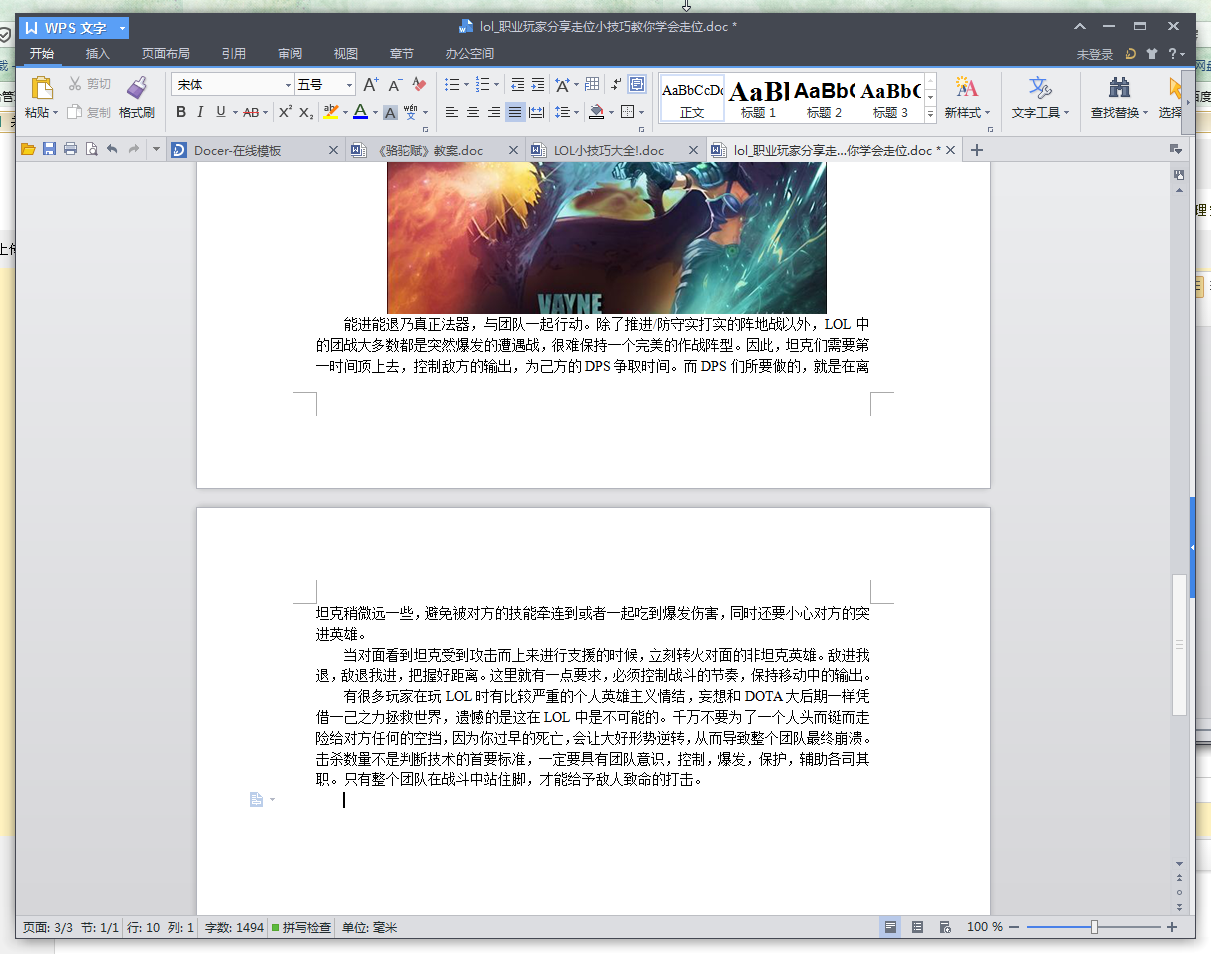This screenshot has height=954, width=1211.
Task: Expand the borders dropdown arrow
Action: coord(641,112)
